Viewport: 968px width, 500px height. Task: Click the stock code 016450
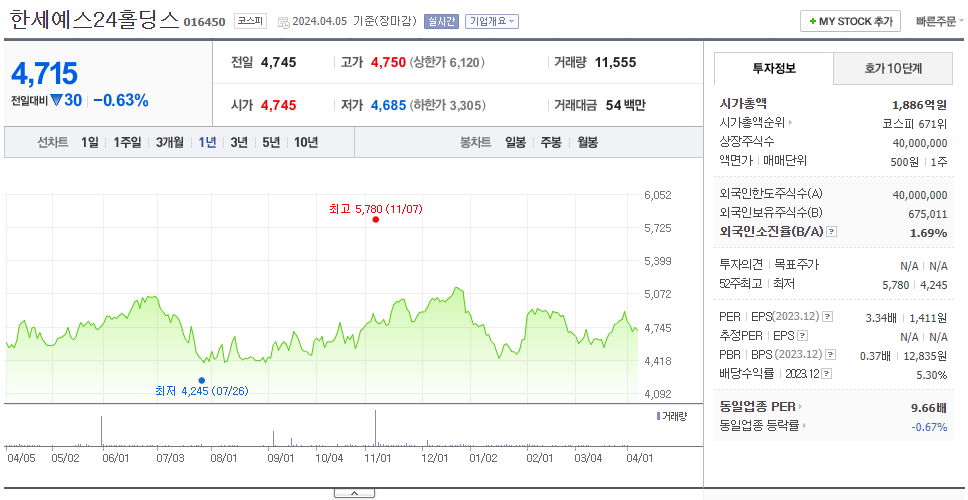coord(204,22)
